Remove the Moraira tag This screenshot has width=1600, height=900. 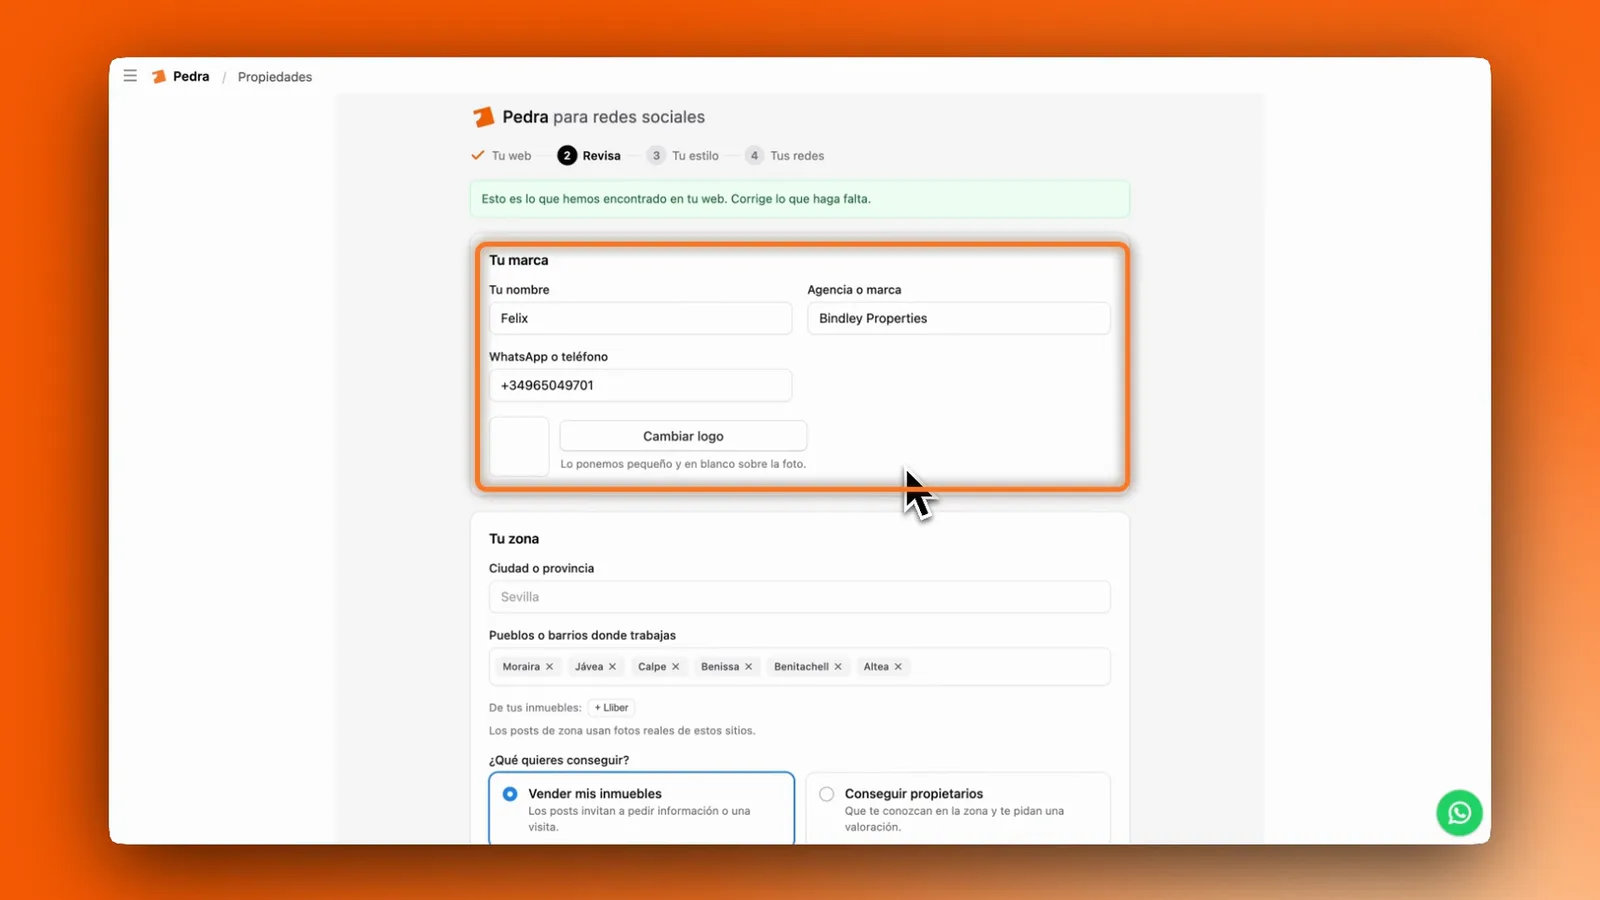pyautogui.click(x=549, y=667)
